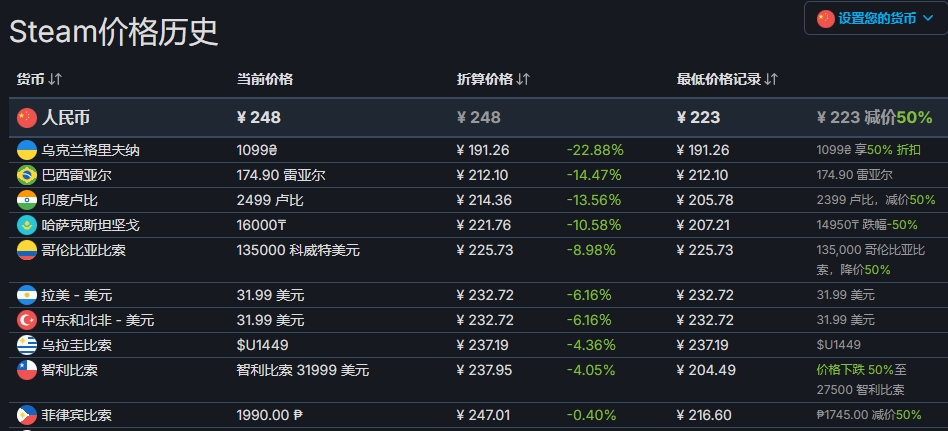Image resolution: width=948 pixels, height=431 pixels.
Task: Click the 哈萨克斯坦坚戈 currency name
Action: pyautogui.click(x=90, y=225)
